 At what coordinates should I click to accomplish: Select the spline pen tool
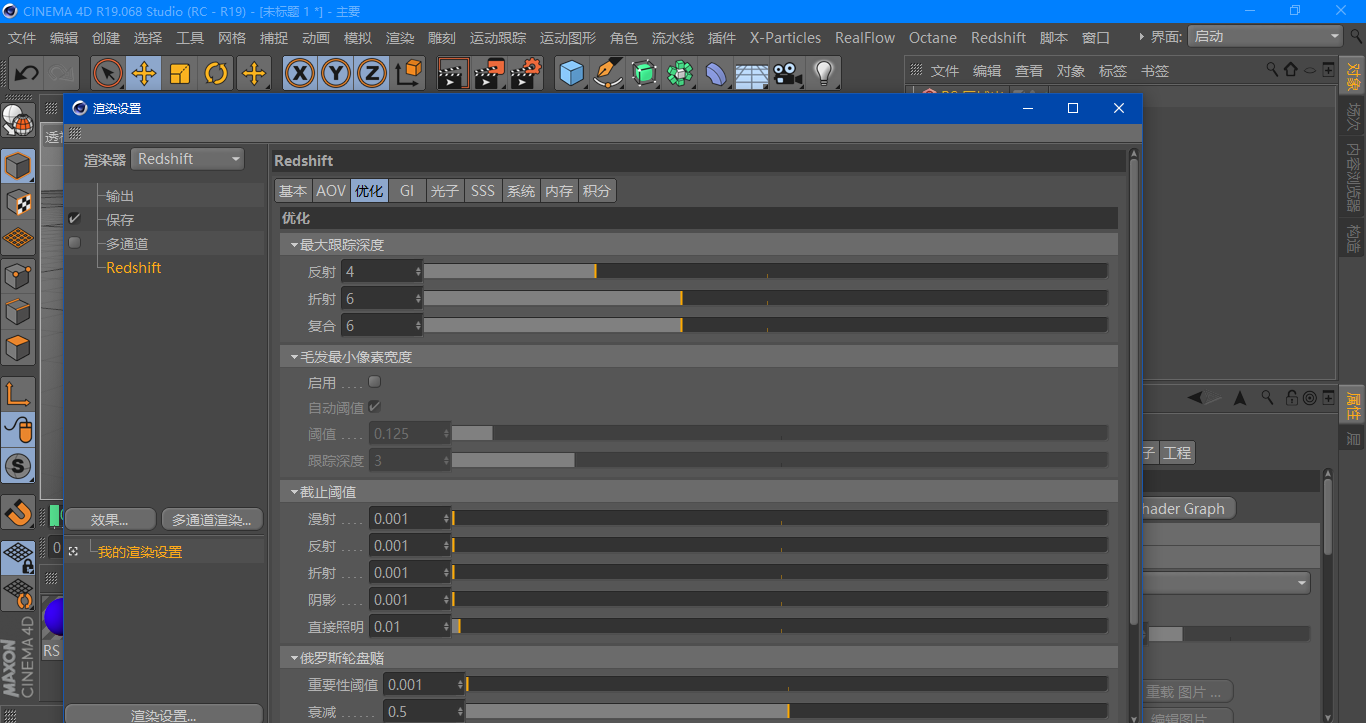point(607,73)
